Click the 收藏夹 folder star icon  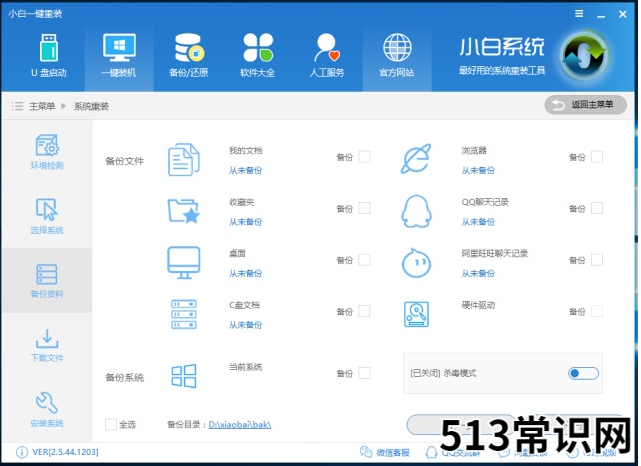(184, 211)
